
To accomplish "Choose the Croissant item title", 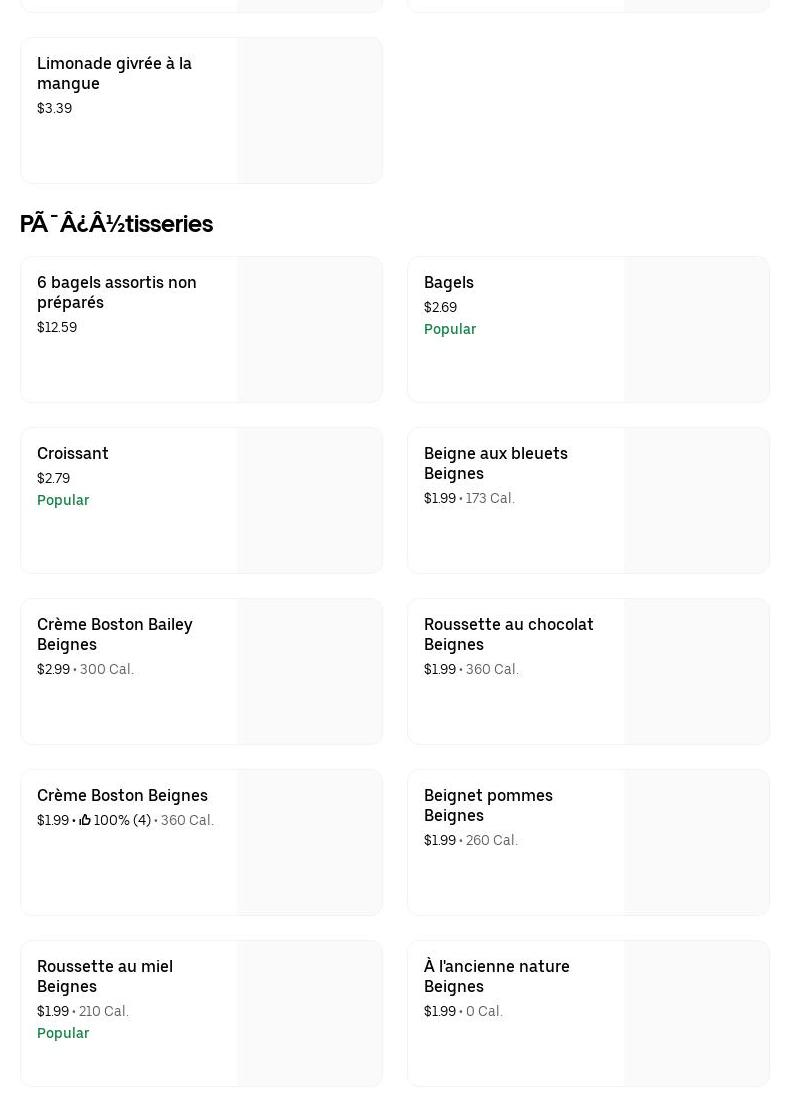I will [x=72, y=454].
